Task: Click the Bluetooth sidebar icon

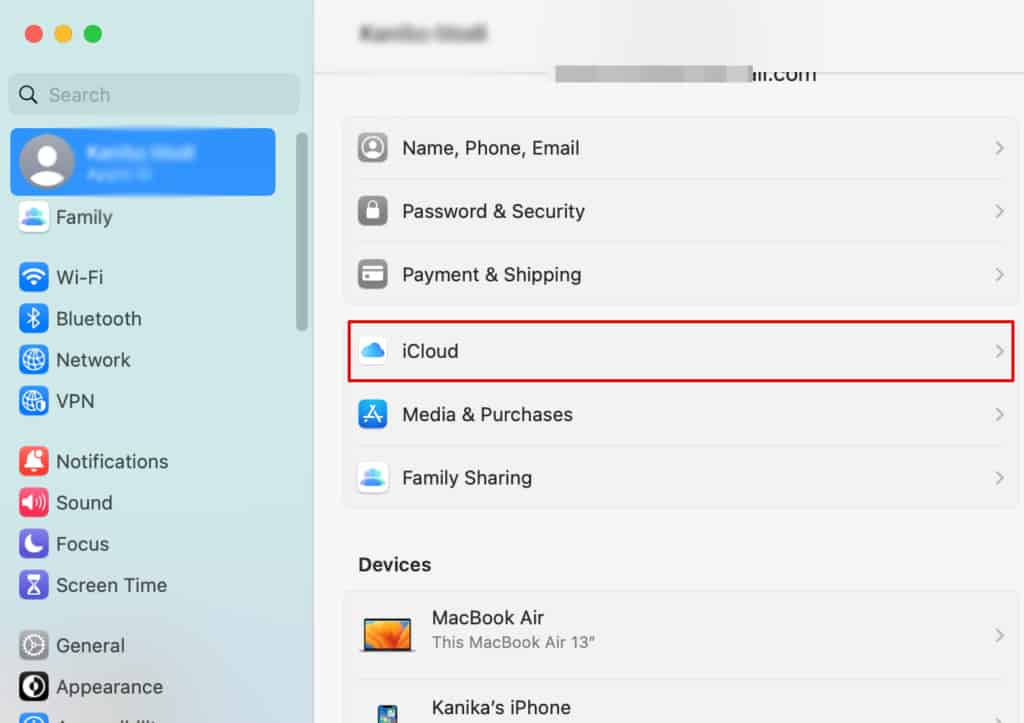Action: [33, 319]
